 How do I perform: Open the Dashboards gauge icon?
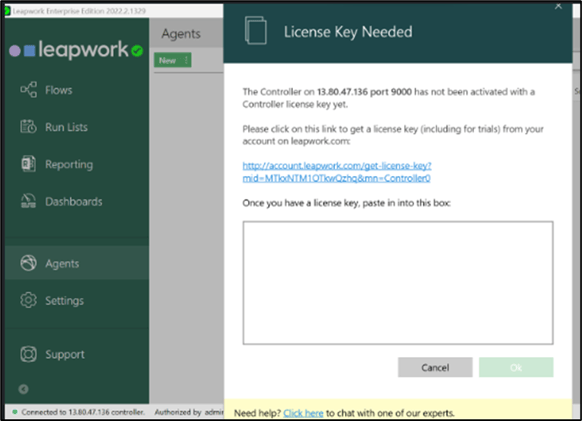29,201
